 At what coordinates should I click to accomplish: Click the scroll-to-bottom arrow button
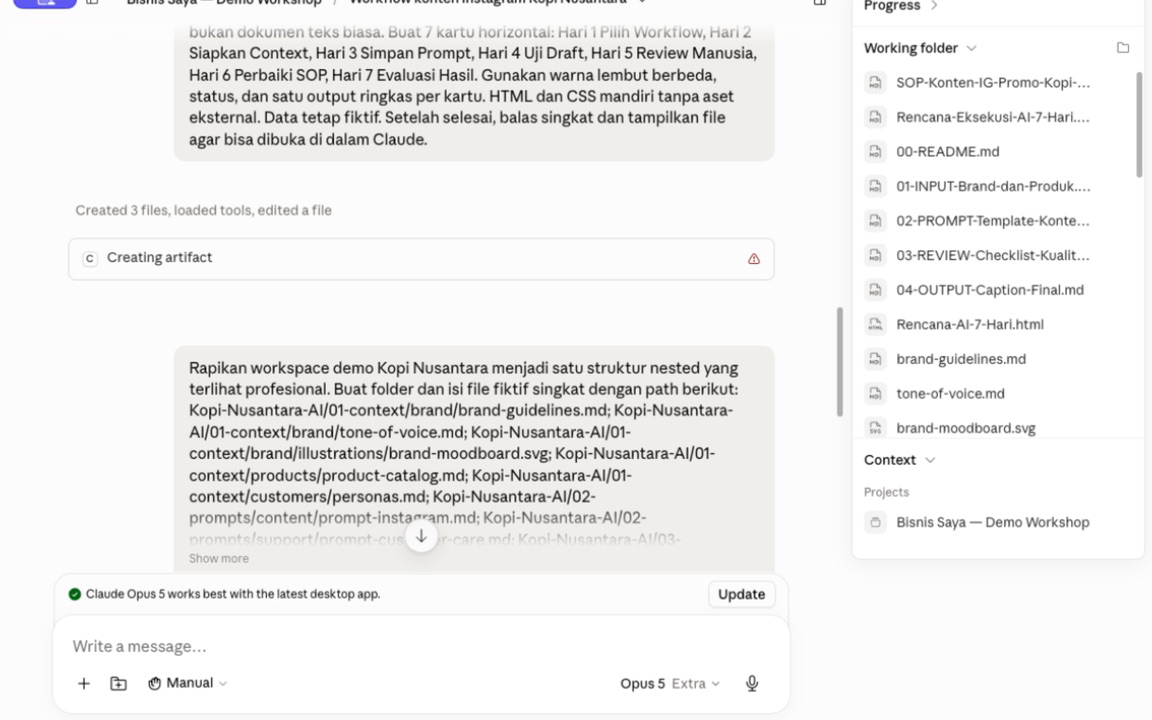coord(421,536)
